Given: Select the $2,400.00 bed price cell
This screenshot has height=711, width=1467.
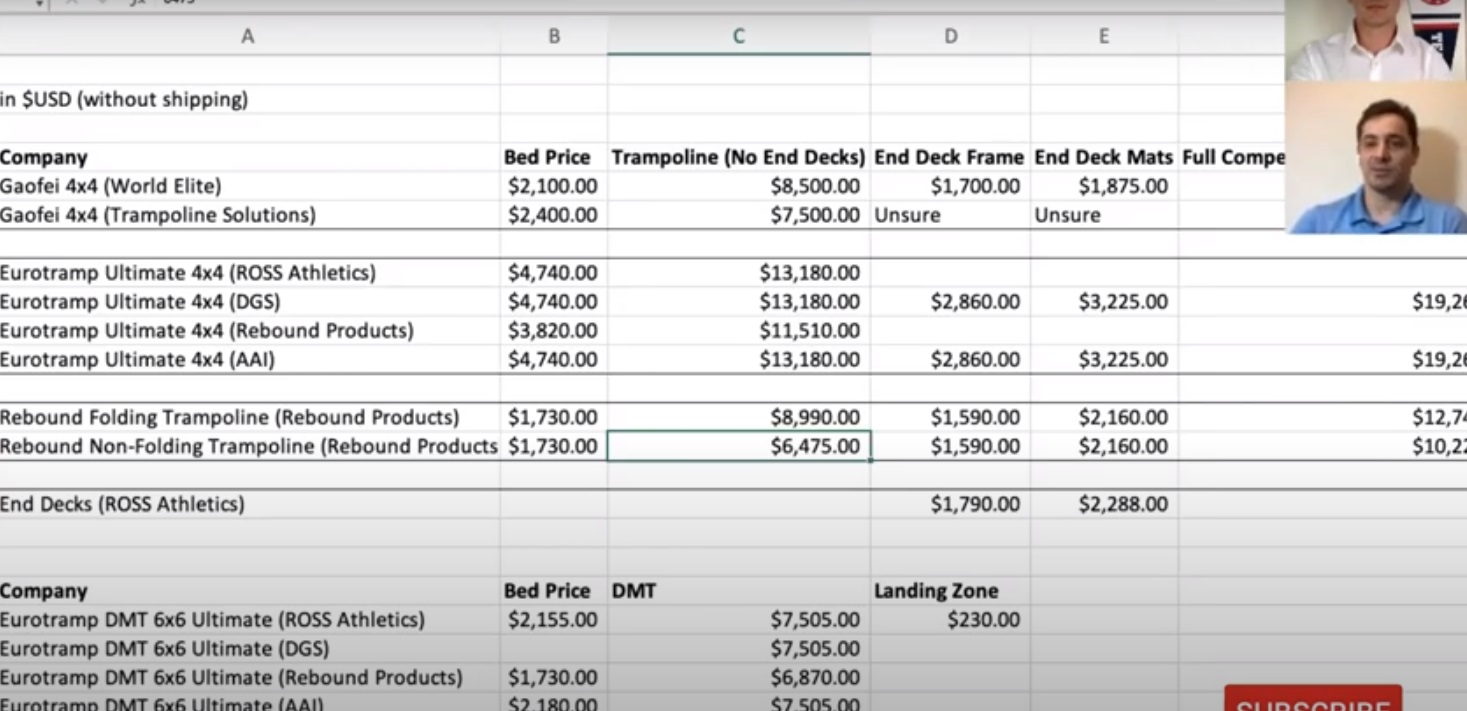Looking at the screenshot, I should [x=554, y=215].
